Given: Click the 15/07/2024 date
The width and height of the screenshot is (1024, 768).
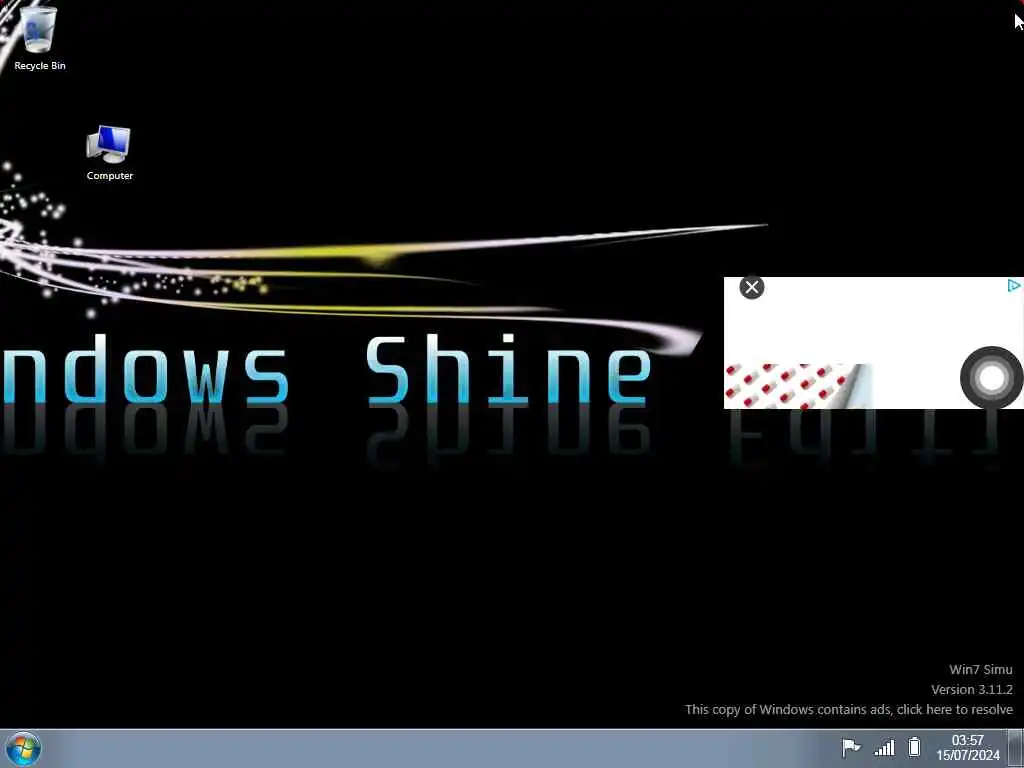Looking at the screenshot, I should tap(968, 756).
